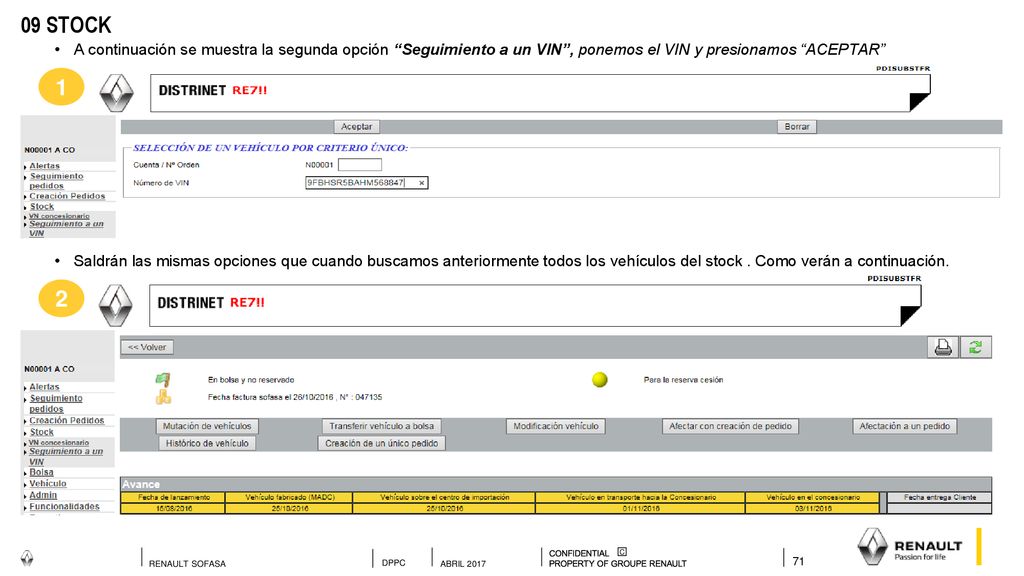Screen dimensions: 1024x576
Task: Go back with the '<< Volver' button
Action: (147, 347)
